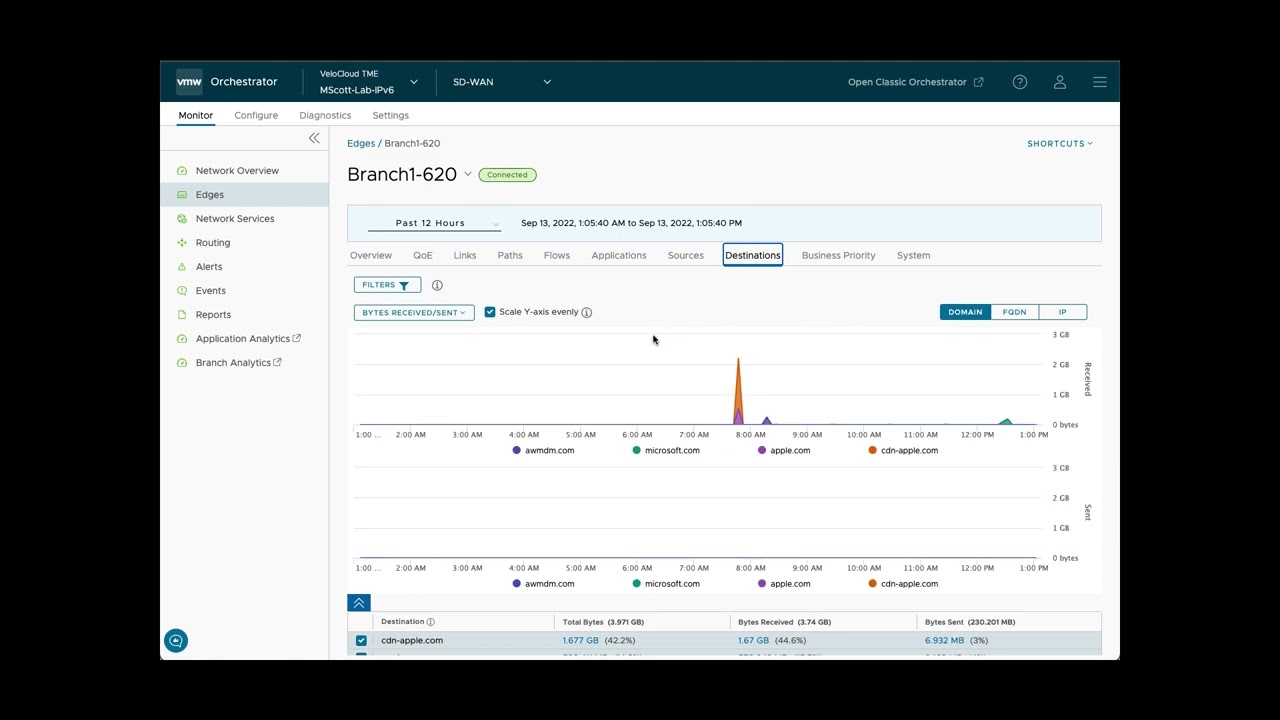Toggle the Scale Y-axis evenly checkbox
This screenshot has width=1280, height=720.
click(490, 311)
